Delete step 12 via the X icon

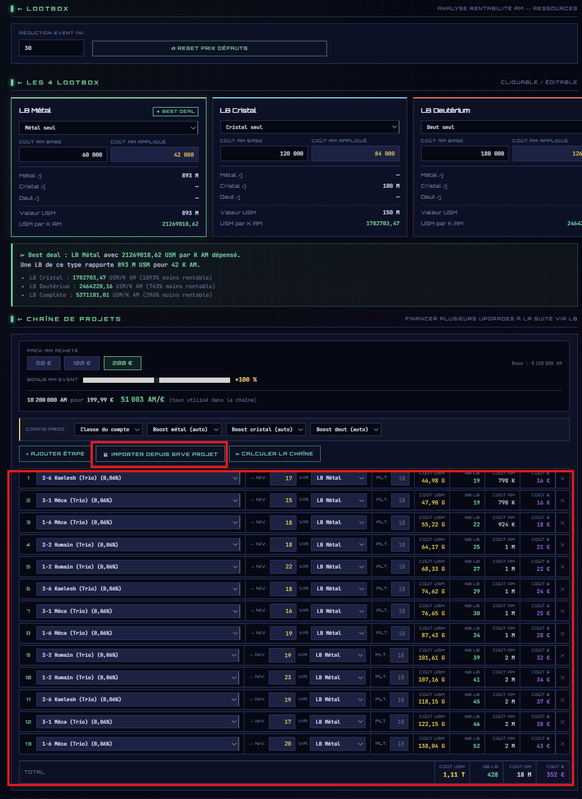click(x=562, y=722)
